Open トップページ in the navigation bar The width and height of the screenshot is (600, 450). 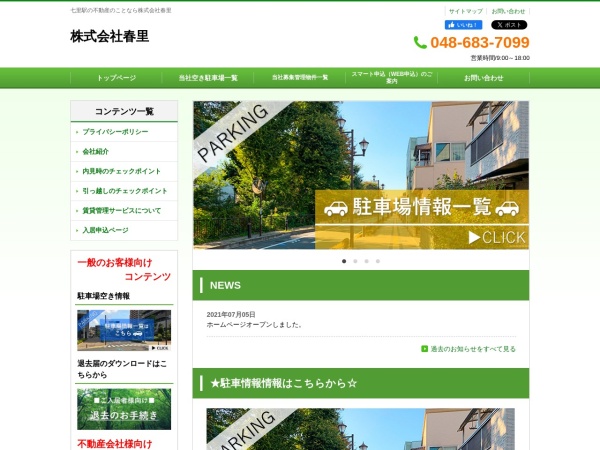tap(116, 78)
